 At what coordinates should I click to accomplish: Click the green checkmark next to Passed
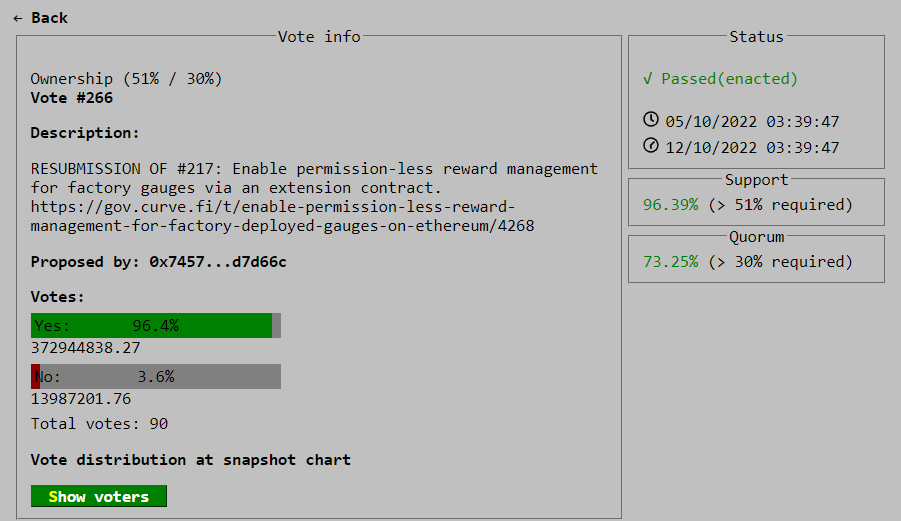[648, 79]
